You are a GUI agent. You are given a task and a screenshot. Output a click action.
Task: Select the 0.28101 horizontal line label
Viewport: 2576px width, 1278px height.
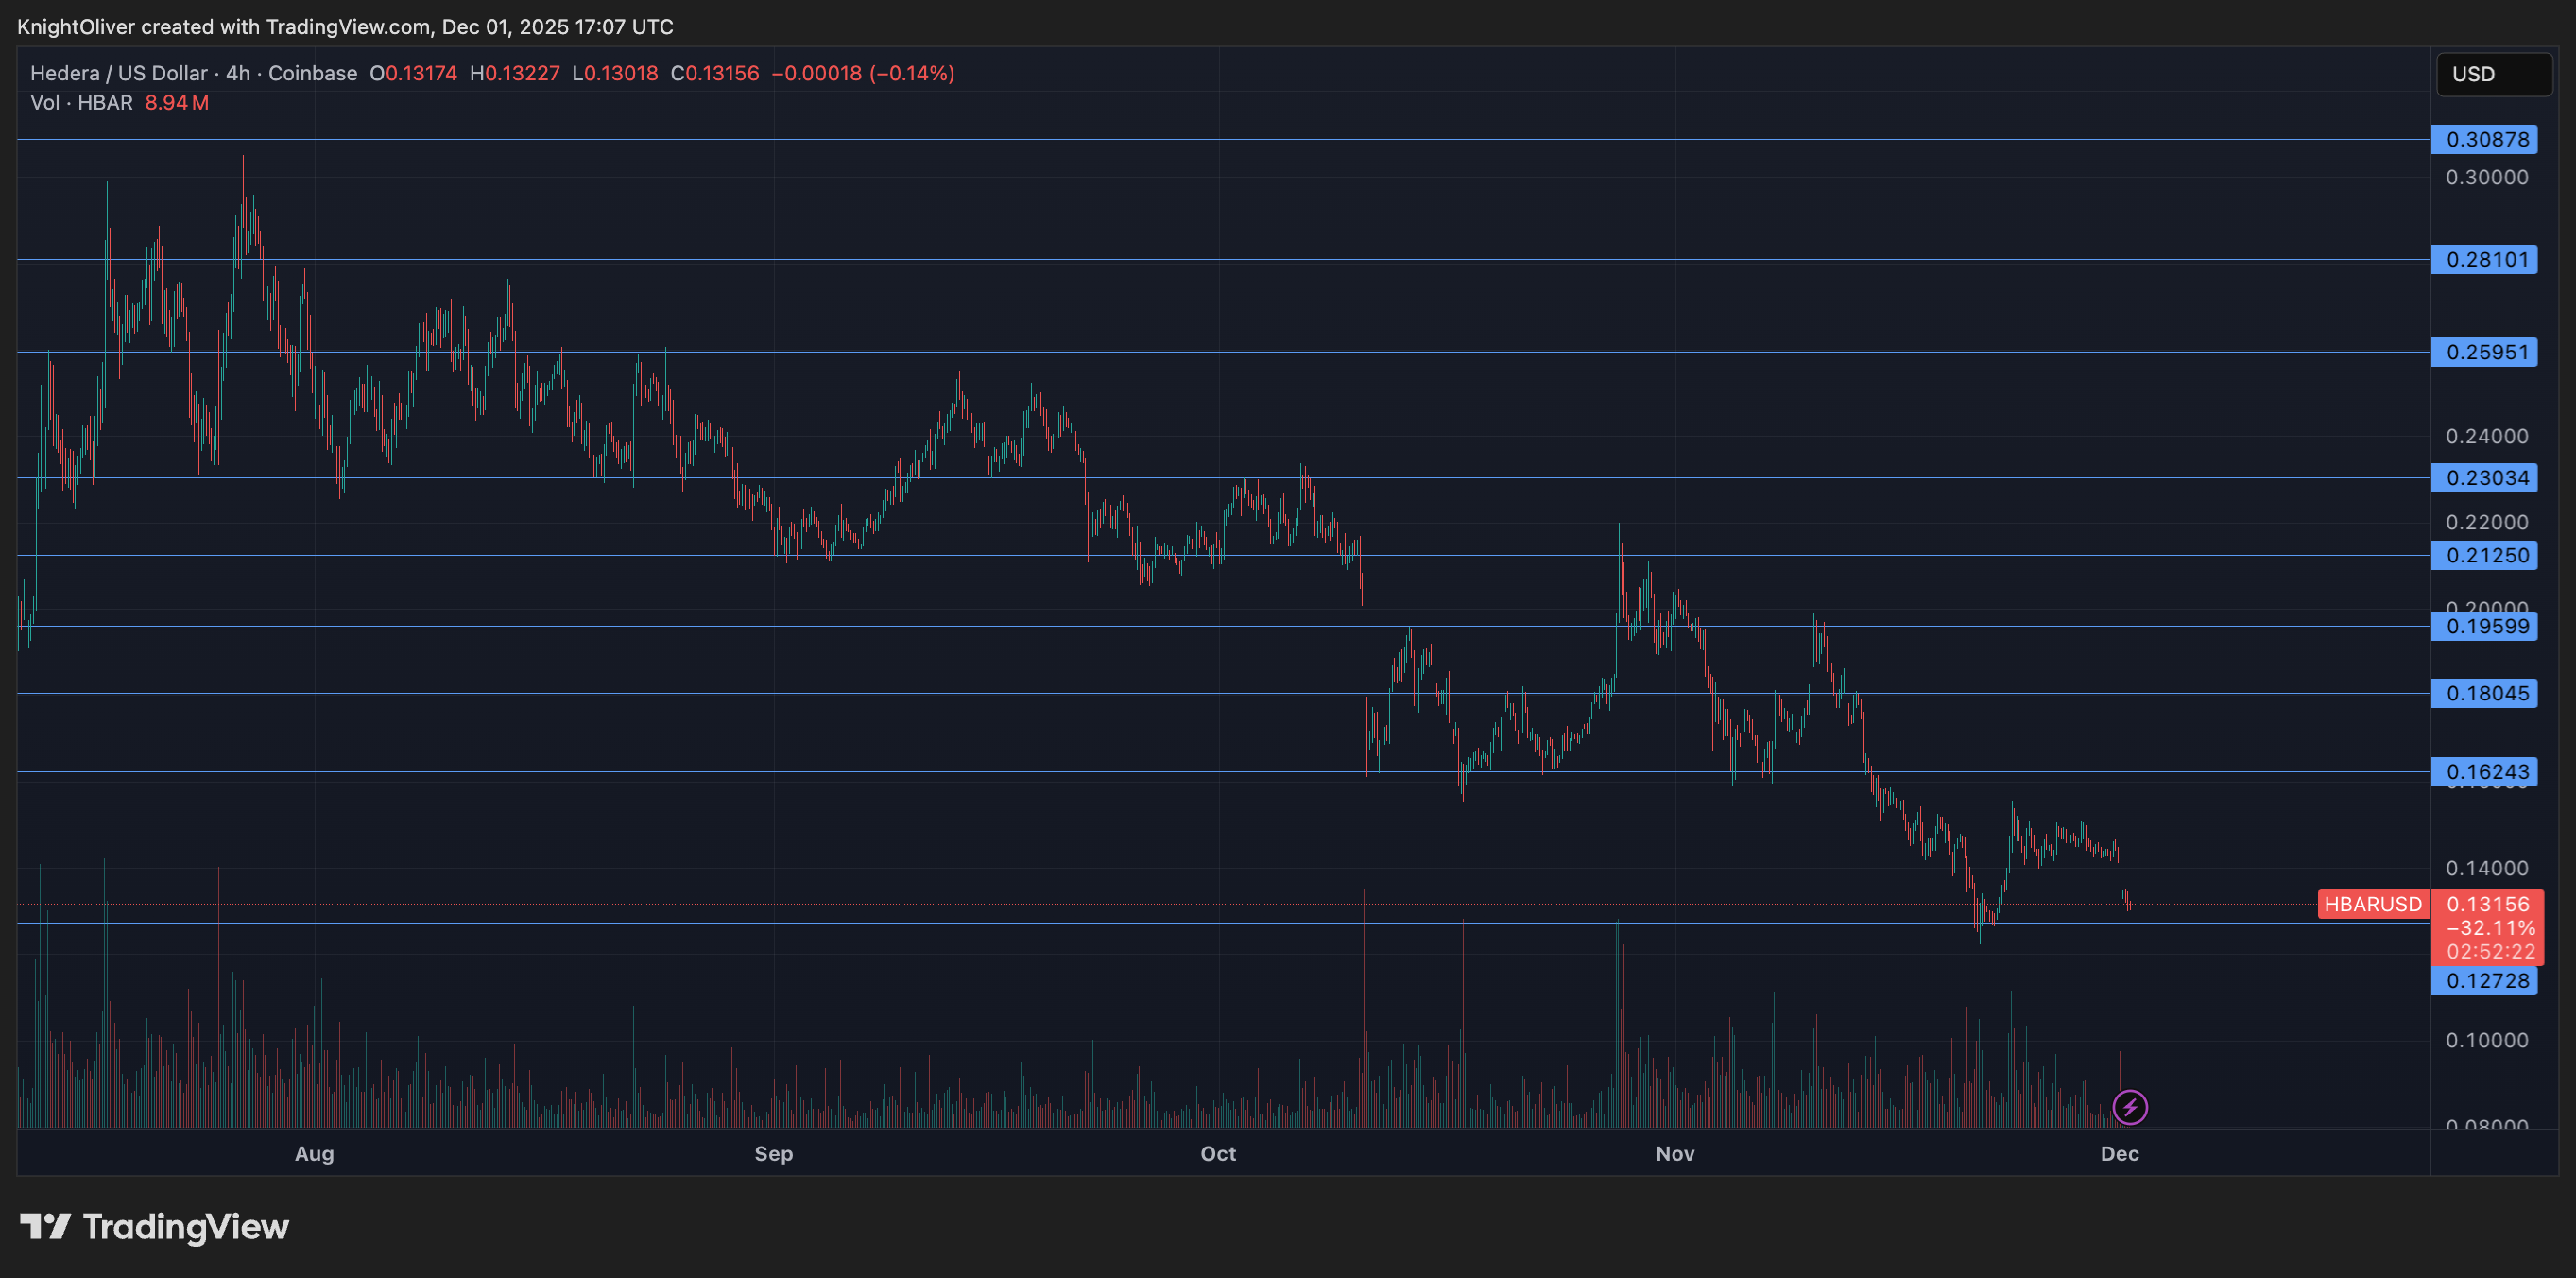pyautogui.click(x=2485, y=260)
